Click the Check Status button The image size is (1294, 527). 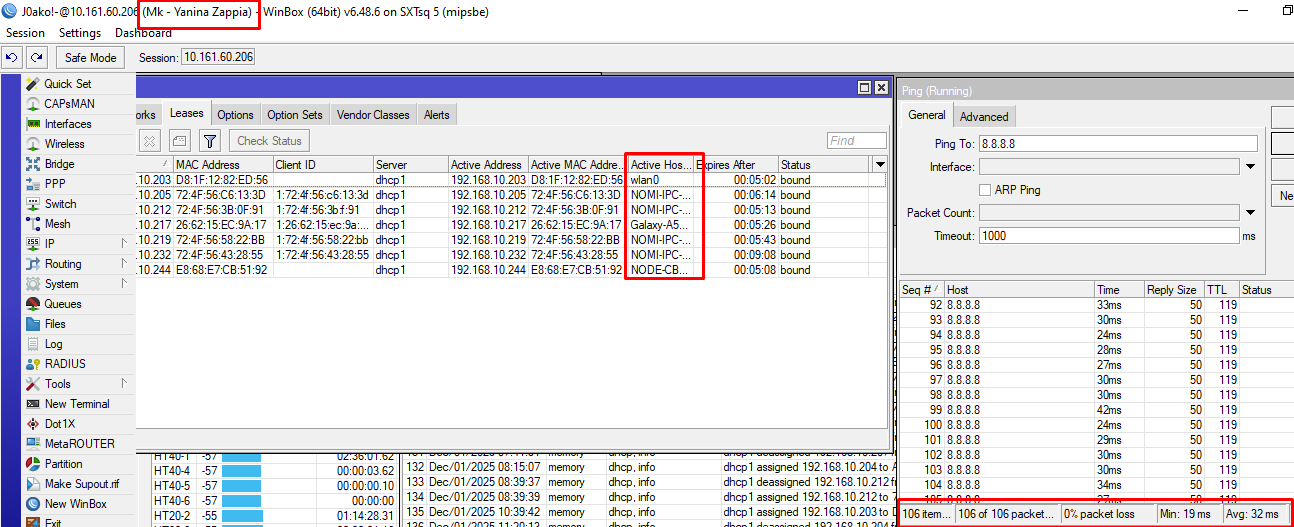coord(269,141)
